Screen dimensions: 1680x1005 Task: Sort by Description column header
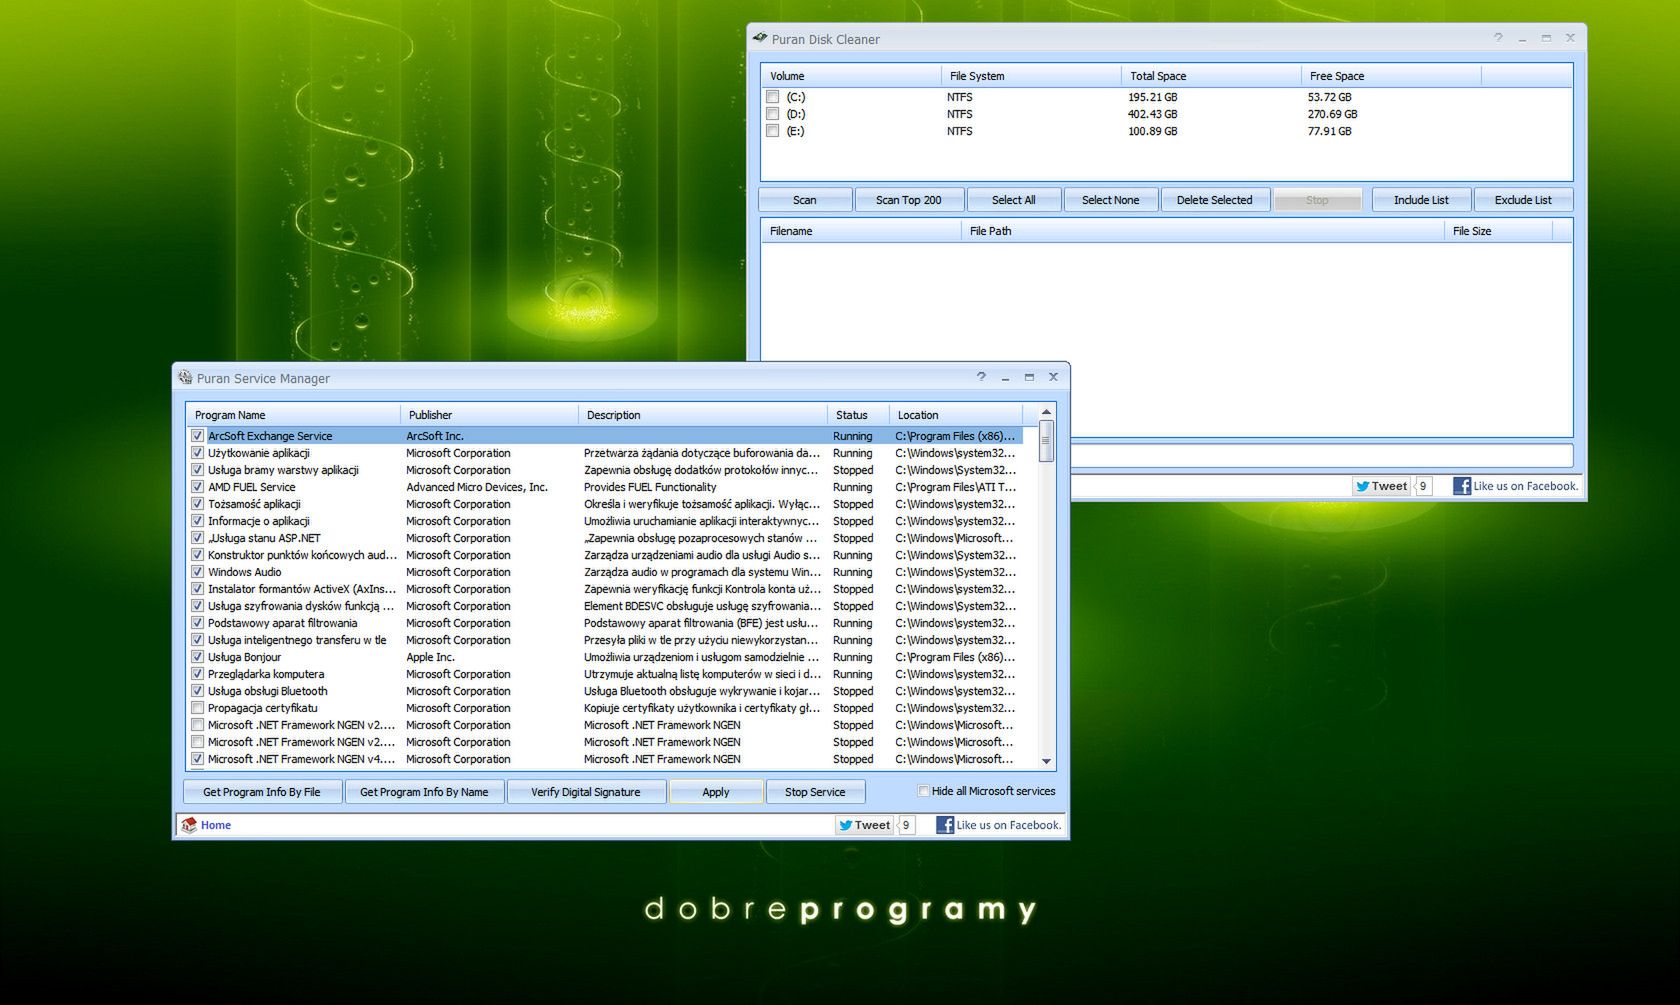(703, 415)
